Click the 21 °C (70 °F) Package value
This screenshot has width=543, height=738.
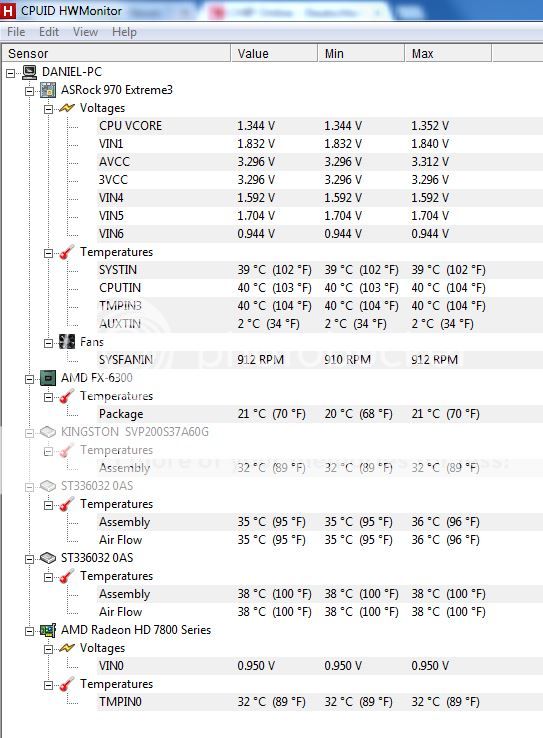click(272, 414)
